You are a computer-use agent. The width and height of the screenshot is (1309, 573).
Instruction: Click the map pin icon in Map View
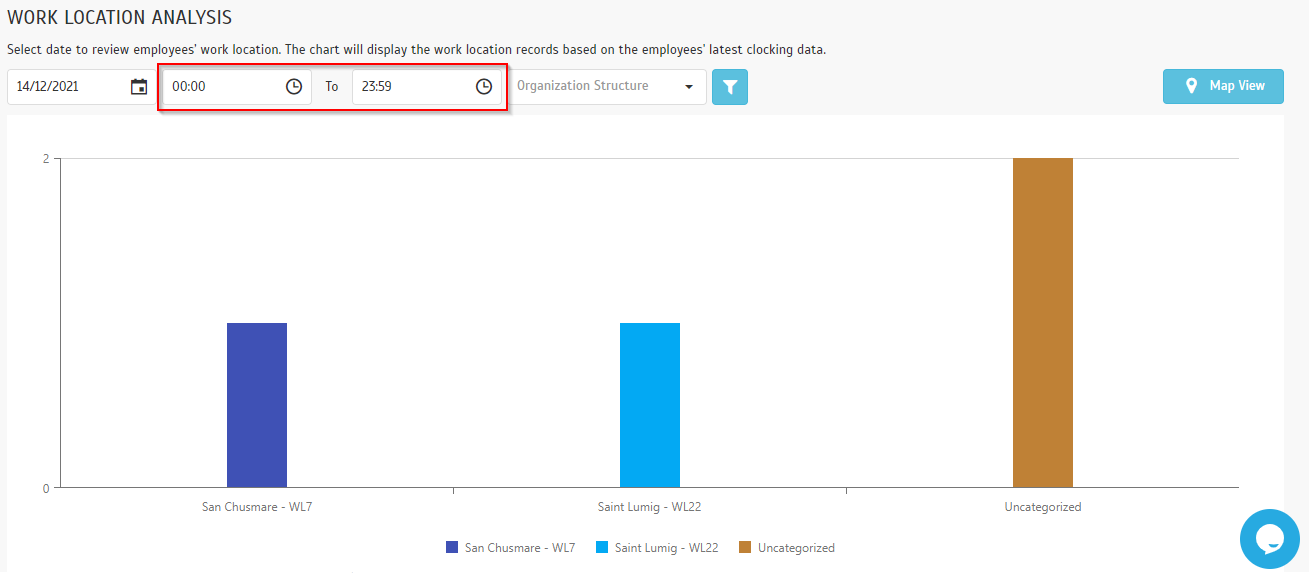tap(1191, 86)
